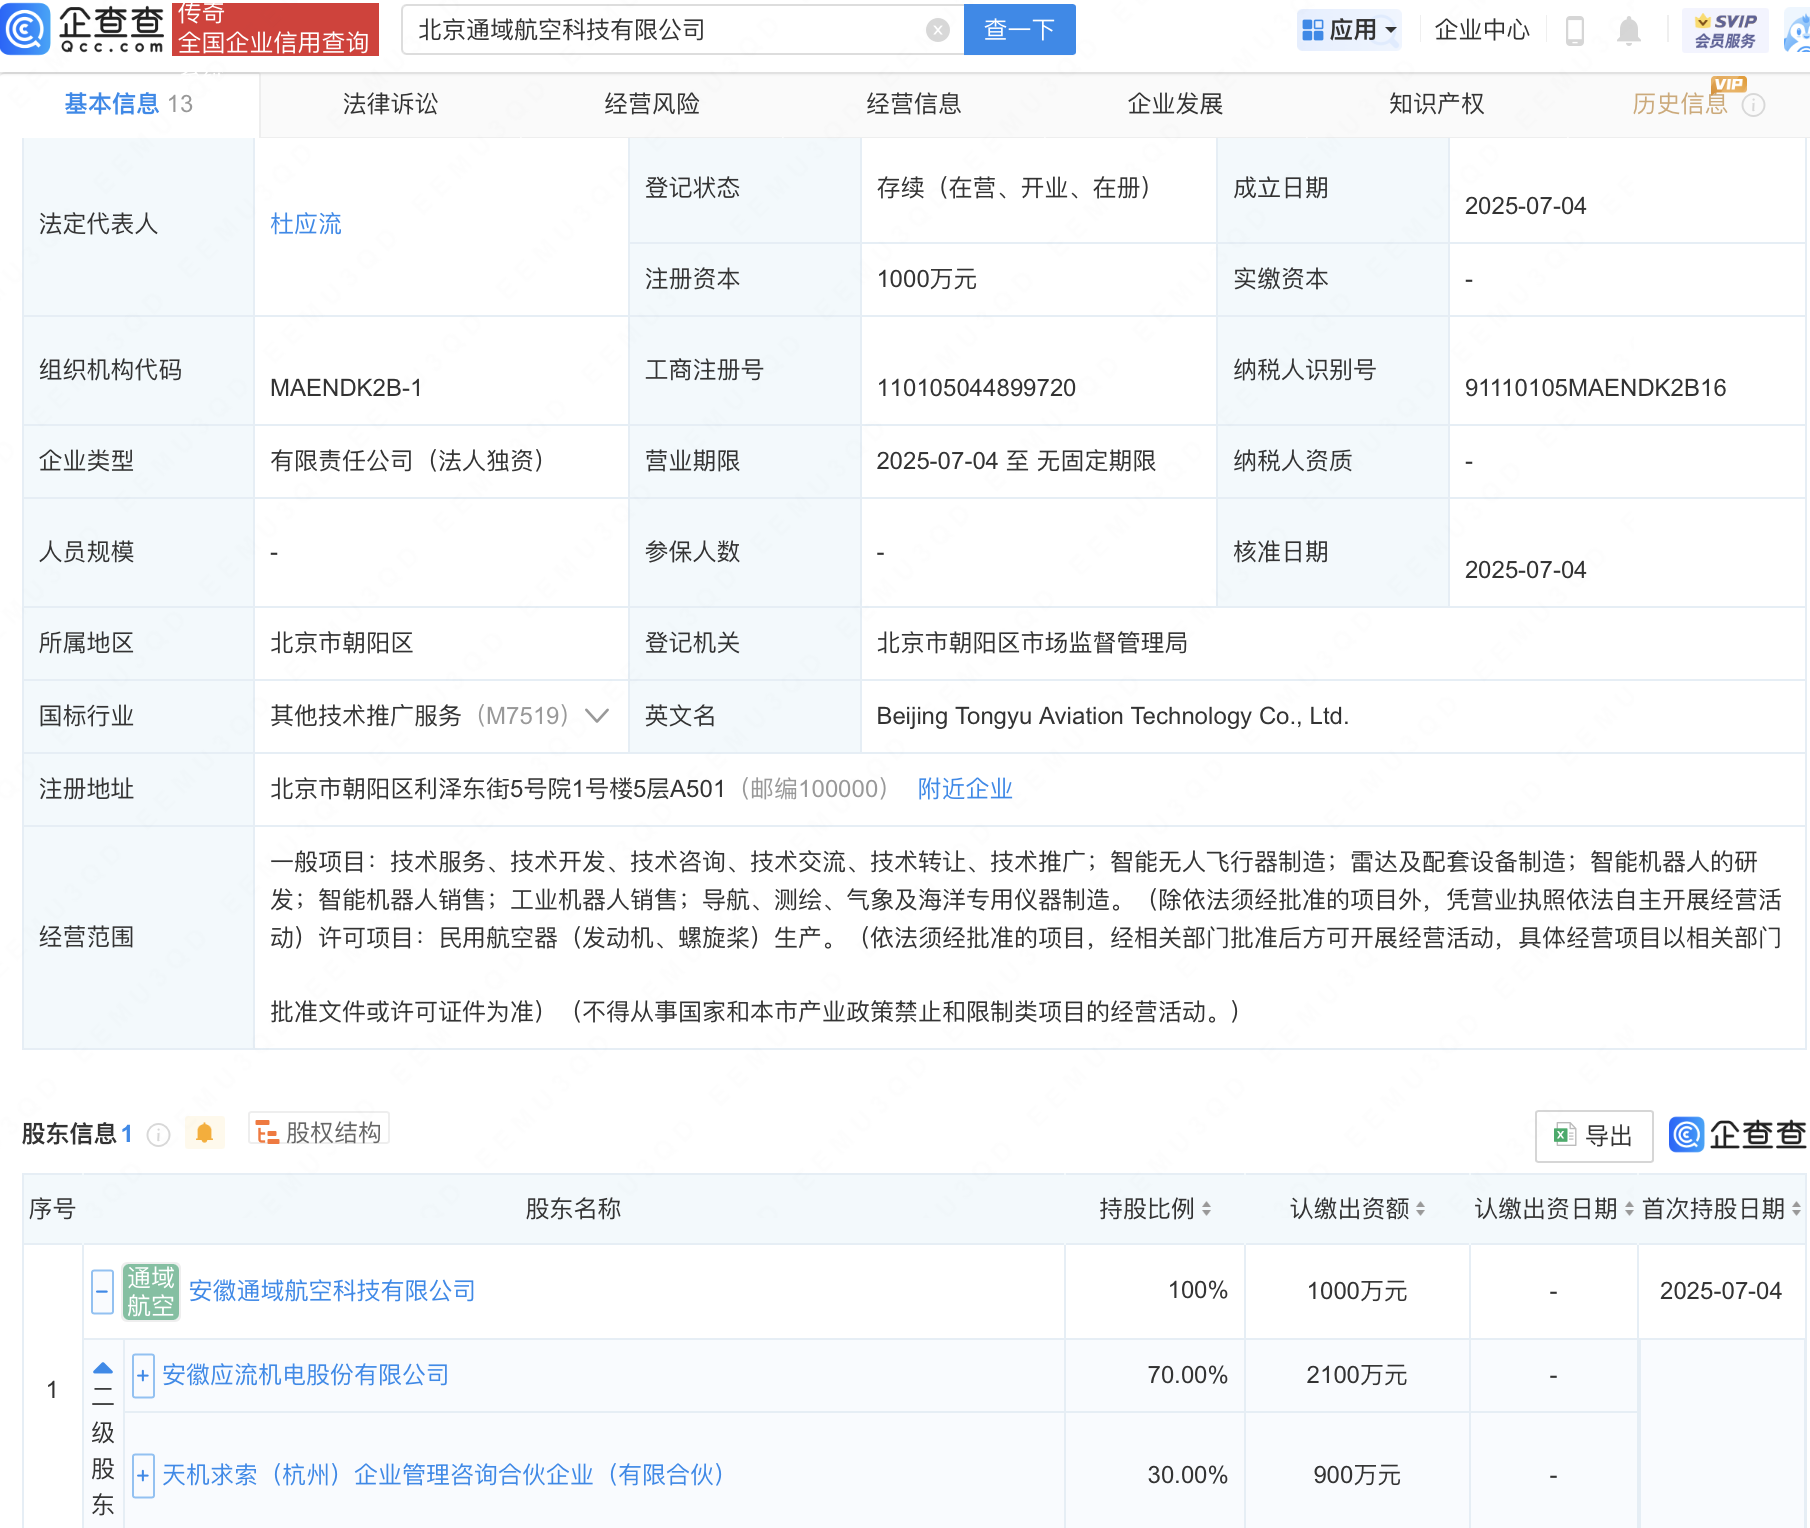1810x1528 pixels.
Task: Open the 应用 apps dropdown
Action: pos(1349,30)
